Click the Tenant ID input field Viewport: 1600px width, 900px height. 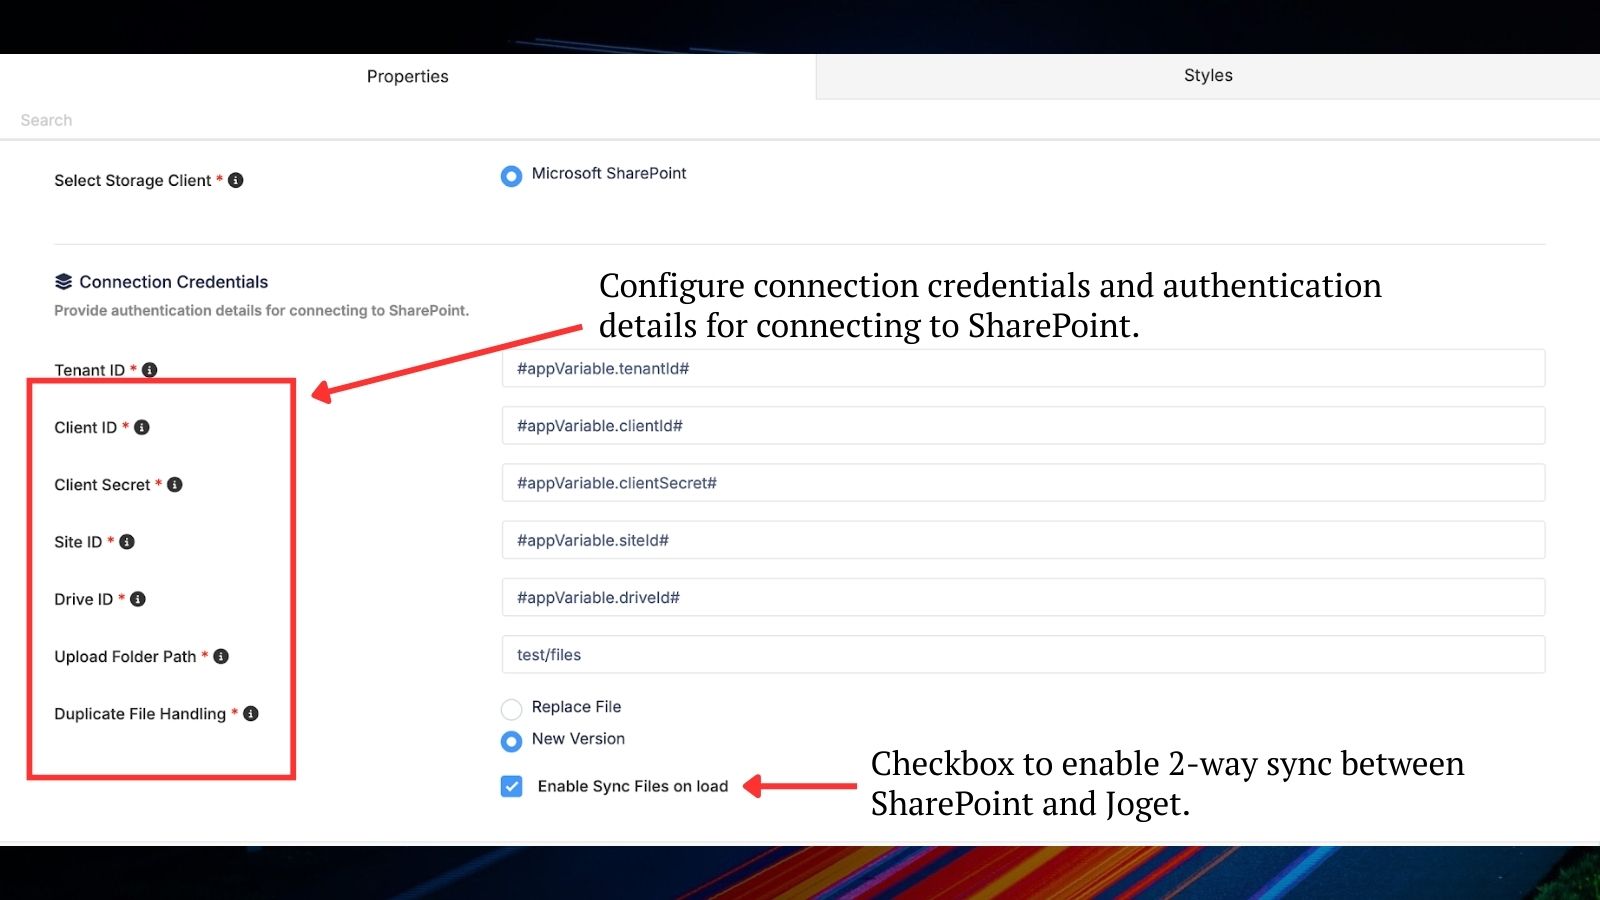tap(1022, 368)
